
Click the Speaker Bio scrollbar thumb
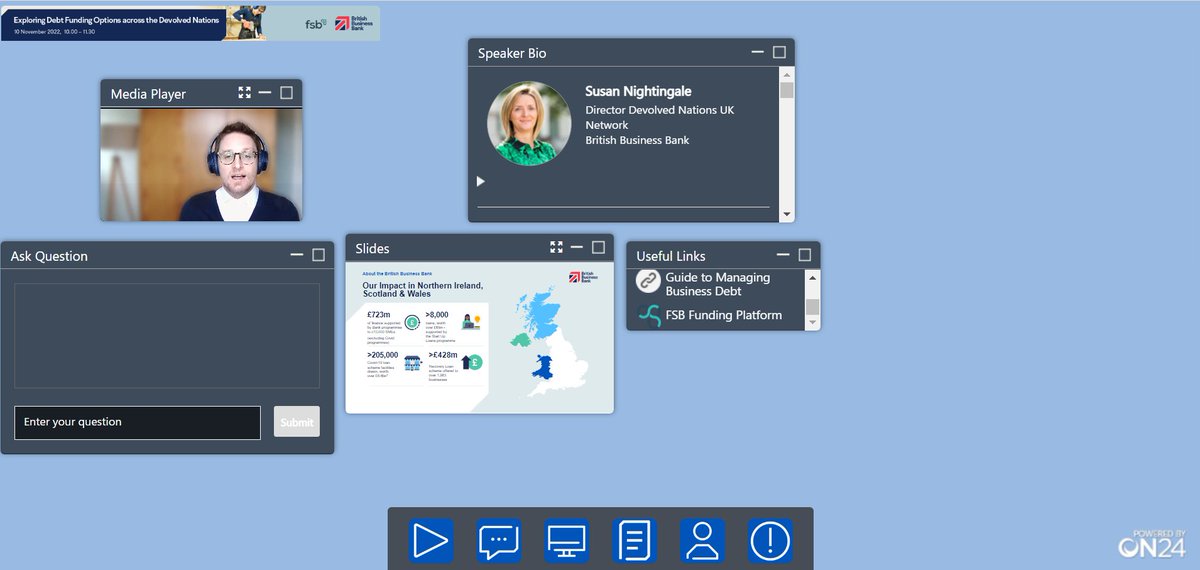tap(787, 90)
